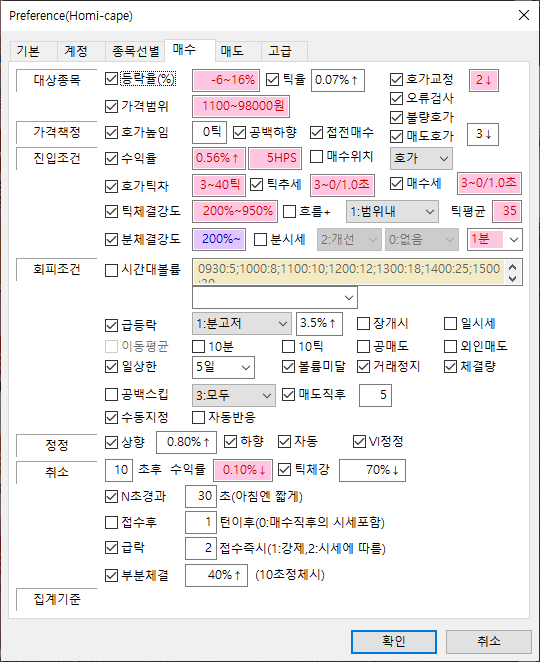Click the 40%↑ 부분체결 field
Image resolution: width=540 pixels, height=662 pixels.
pos(217,575)
